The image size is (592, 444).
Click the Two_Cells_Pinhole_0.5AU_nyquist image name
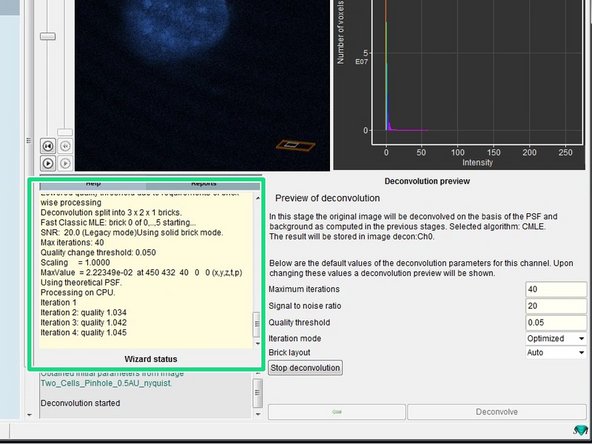click(x=105, y=383)
